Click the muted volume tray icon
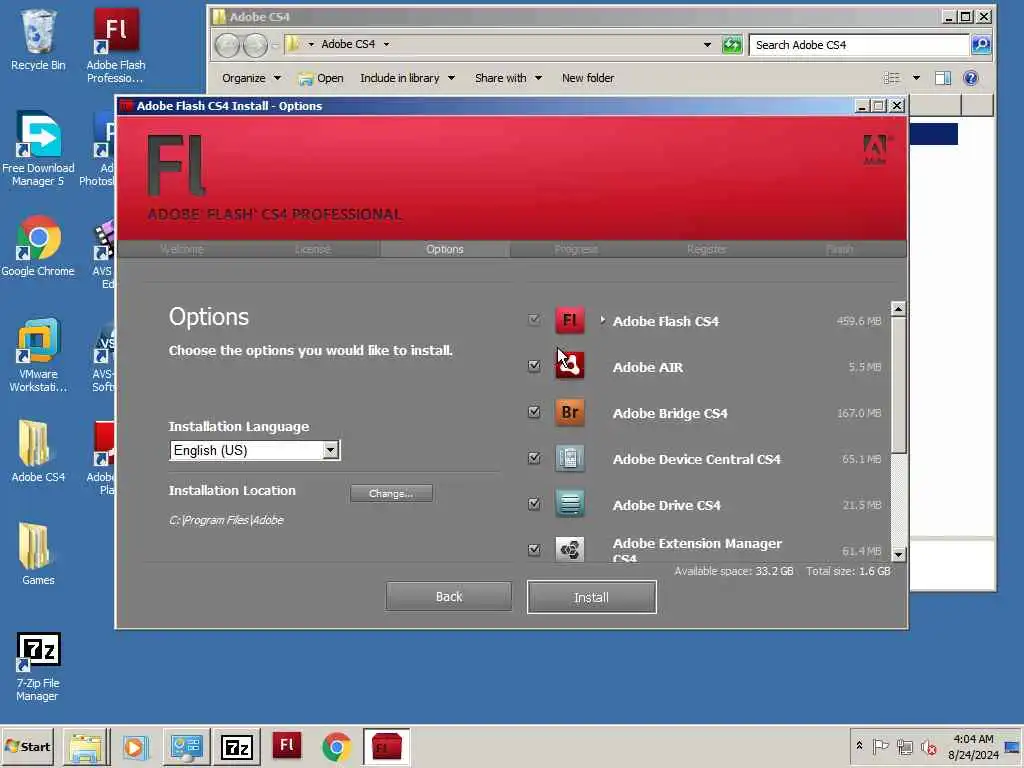The height and width of the screenshot is (768, 1024). [928, 746]
